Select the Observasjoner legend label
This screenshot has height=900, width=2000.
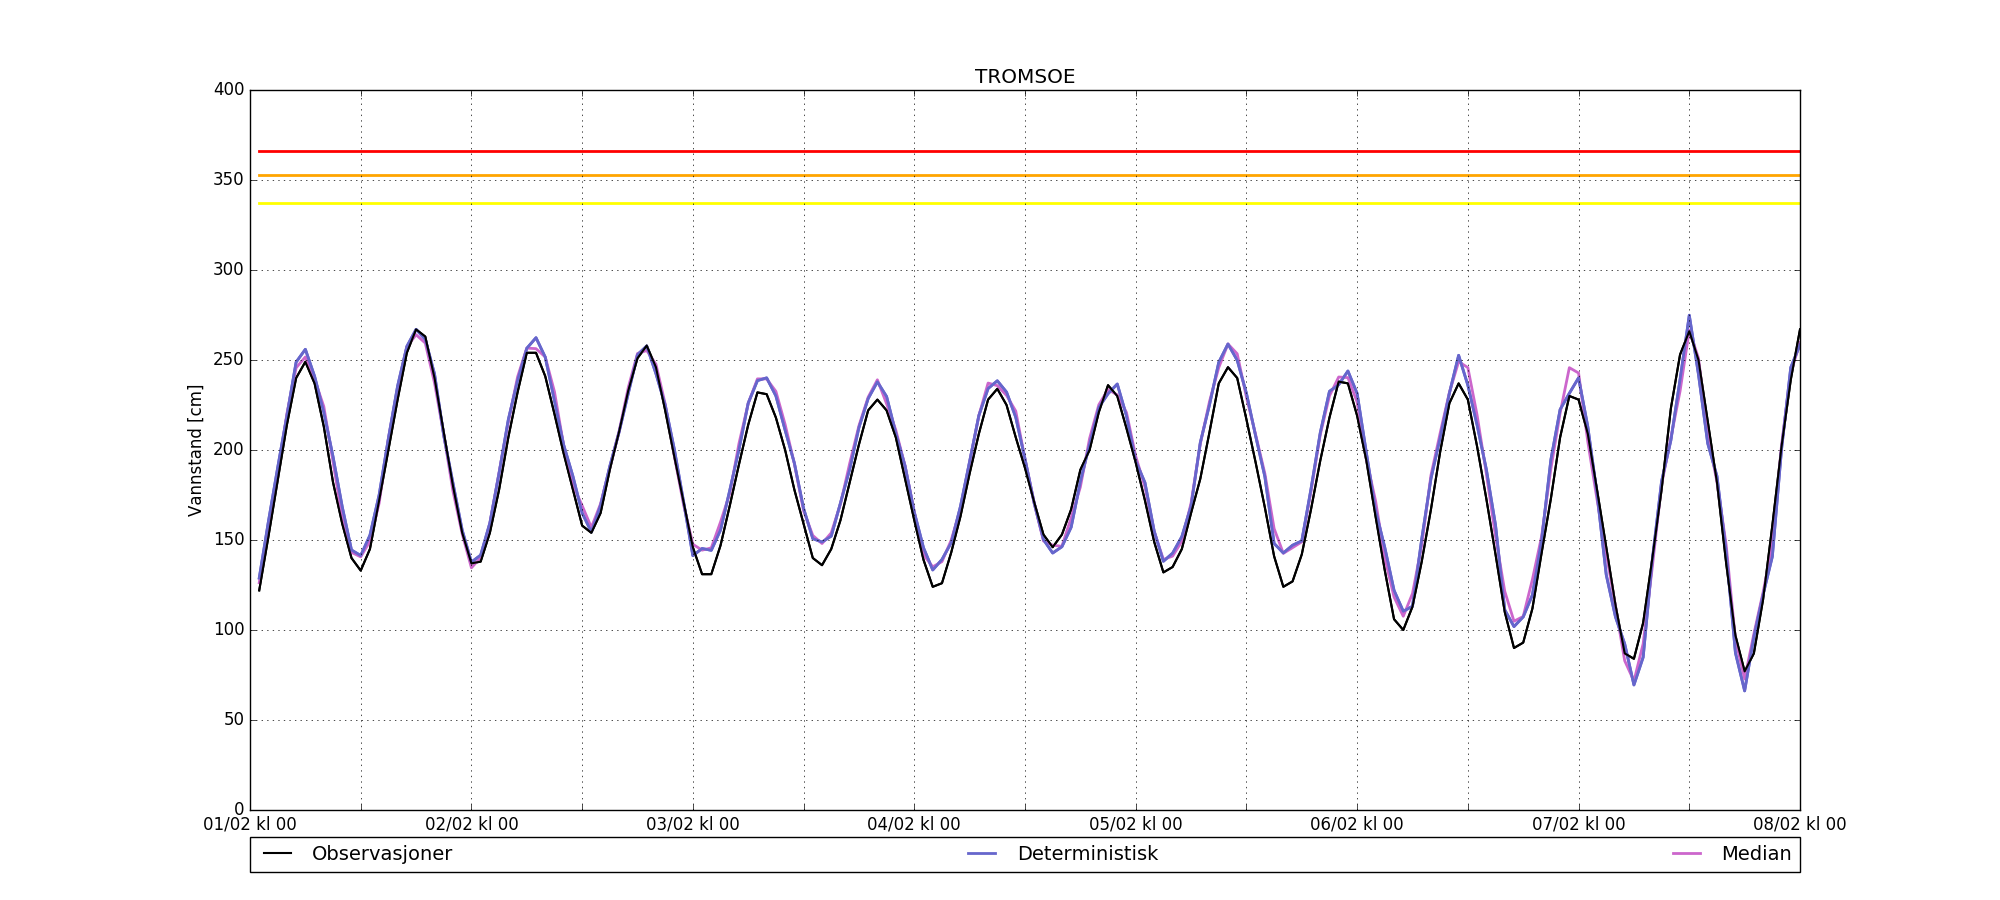point(381,854)
